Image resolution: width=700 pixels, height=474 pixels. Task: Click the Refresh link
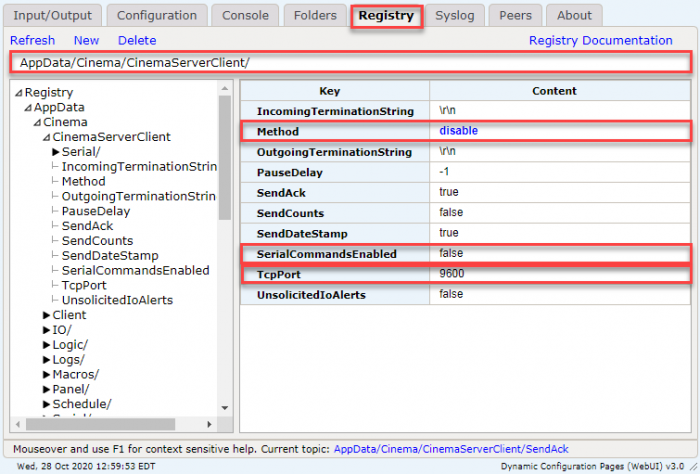tap(33, 41)
